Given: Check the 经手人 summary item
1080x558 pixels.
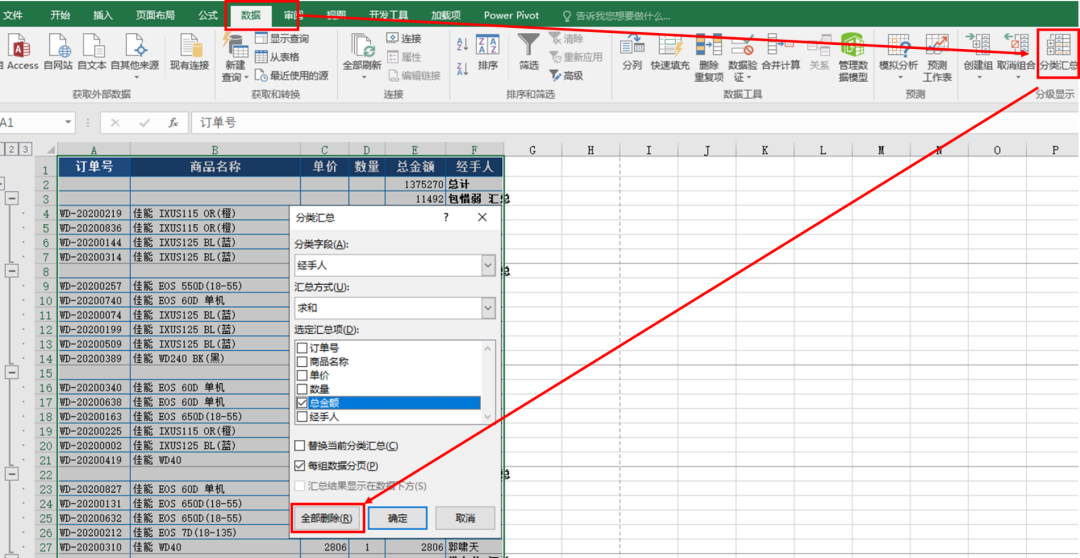Looking at the screenshot, I should coord(302,417).
